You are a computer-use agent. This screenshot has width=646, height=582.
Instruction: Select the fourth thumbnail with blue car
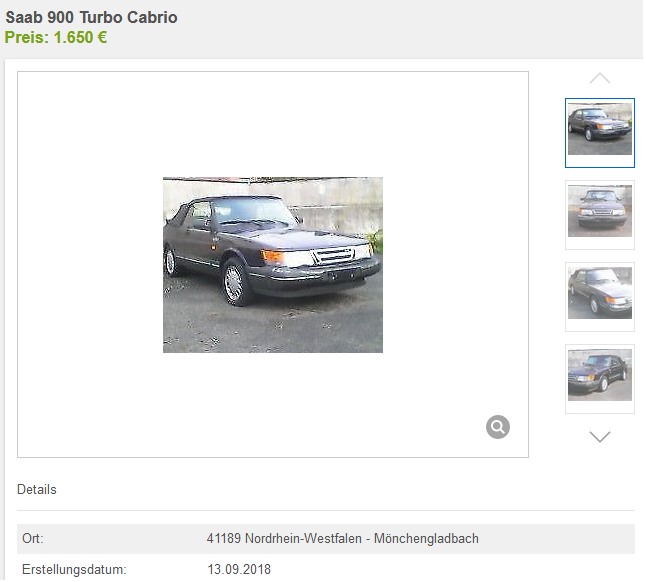click(x=599, y=379)
